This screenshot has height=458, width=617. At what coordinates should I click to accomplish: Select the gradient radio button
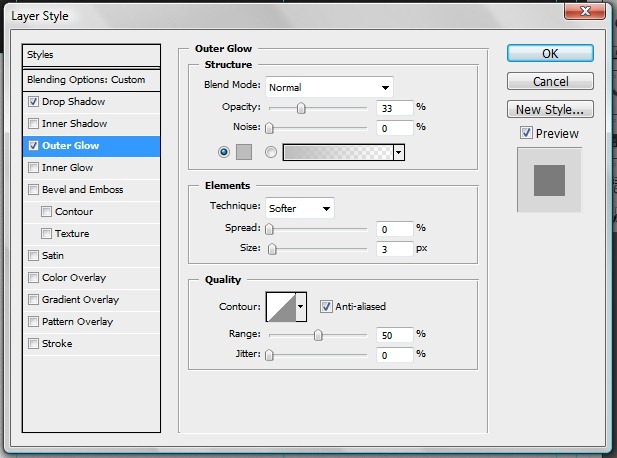(x=271, y=152)
